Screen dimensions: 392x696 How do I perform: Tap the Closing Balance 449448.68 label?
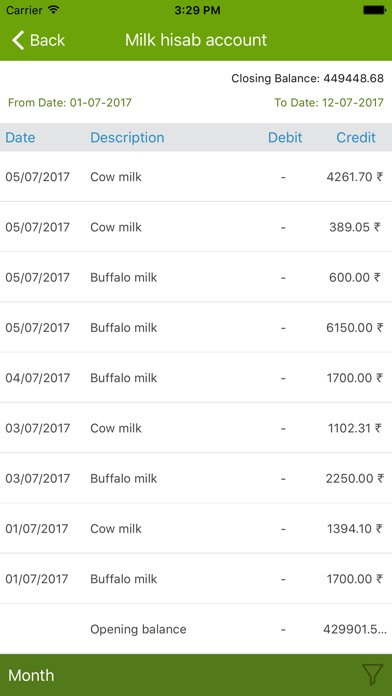click(307, 79)
